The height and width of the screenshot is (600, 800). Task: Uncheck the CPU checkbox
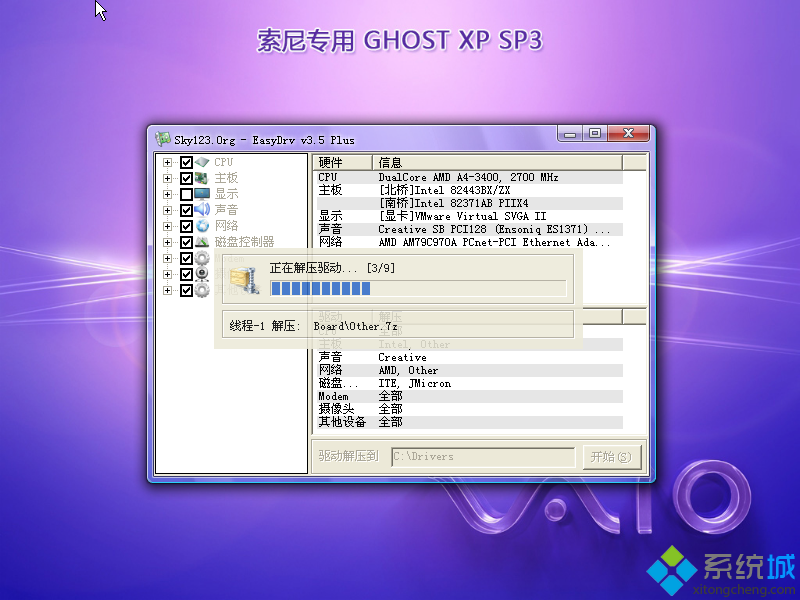point(186,162)
